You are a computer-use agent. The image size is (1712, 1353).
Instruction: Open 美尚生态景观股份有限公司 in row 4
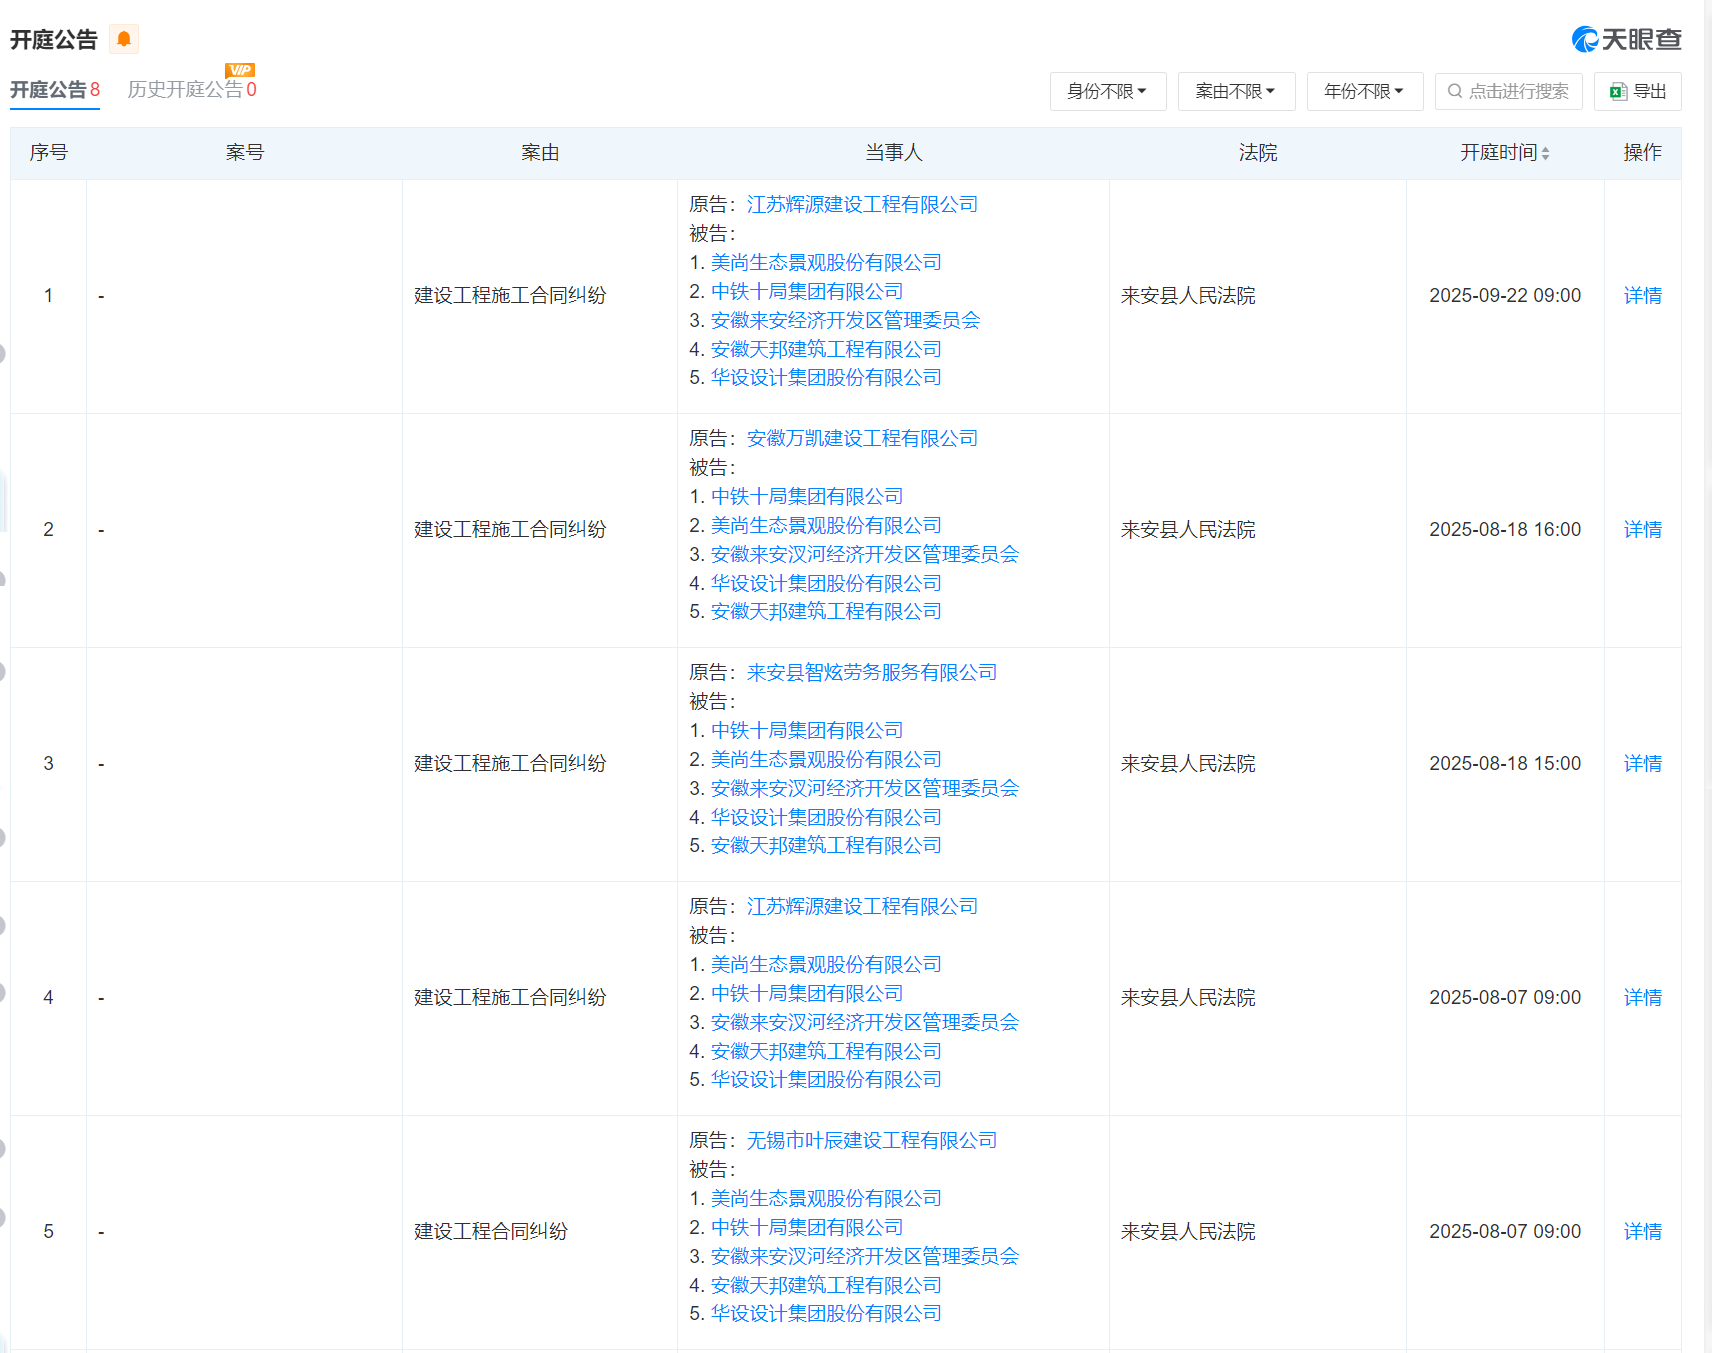(826, 965)
